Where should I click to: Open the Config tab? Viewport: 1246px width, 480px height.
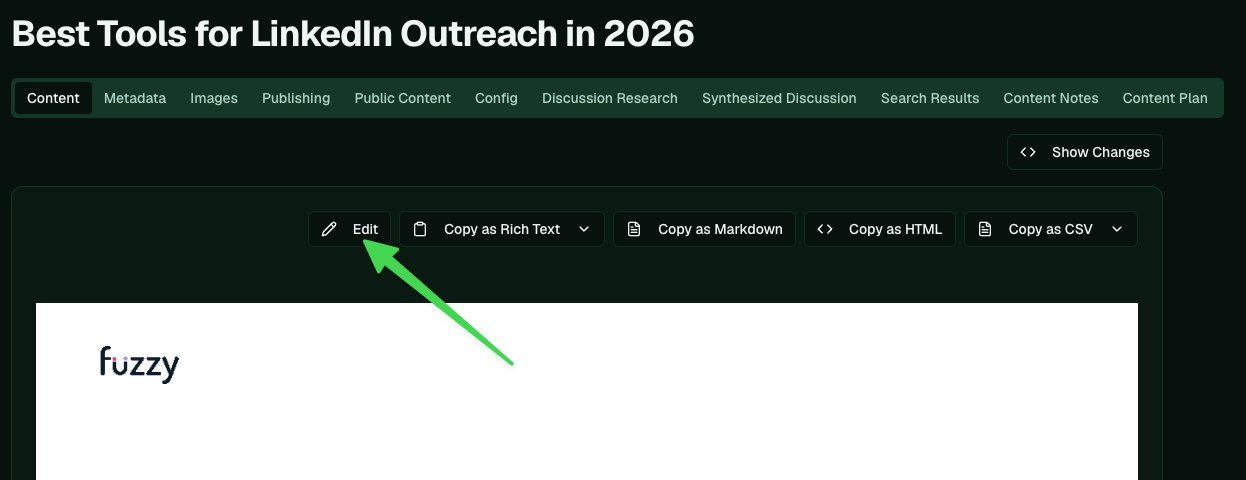[x=496, y=98]
